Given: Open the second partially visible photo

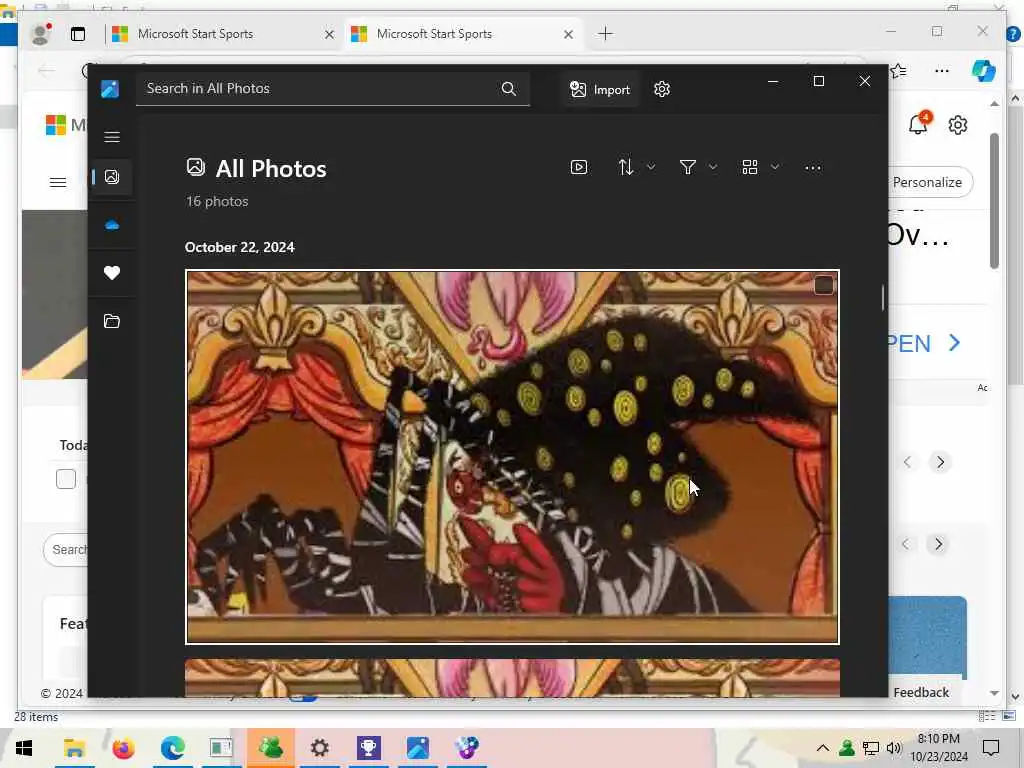Looking at the screenshot, I should tap(512, 677).
